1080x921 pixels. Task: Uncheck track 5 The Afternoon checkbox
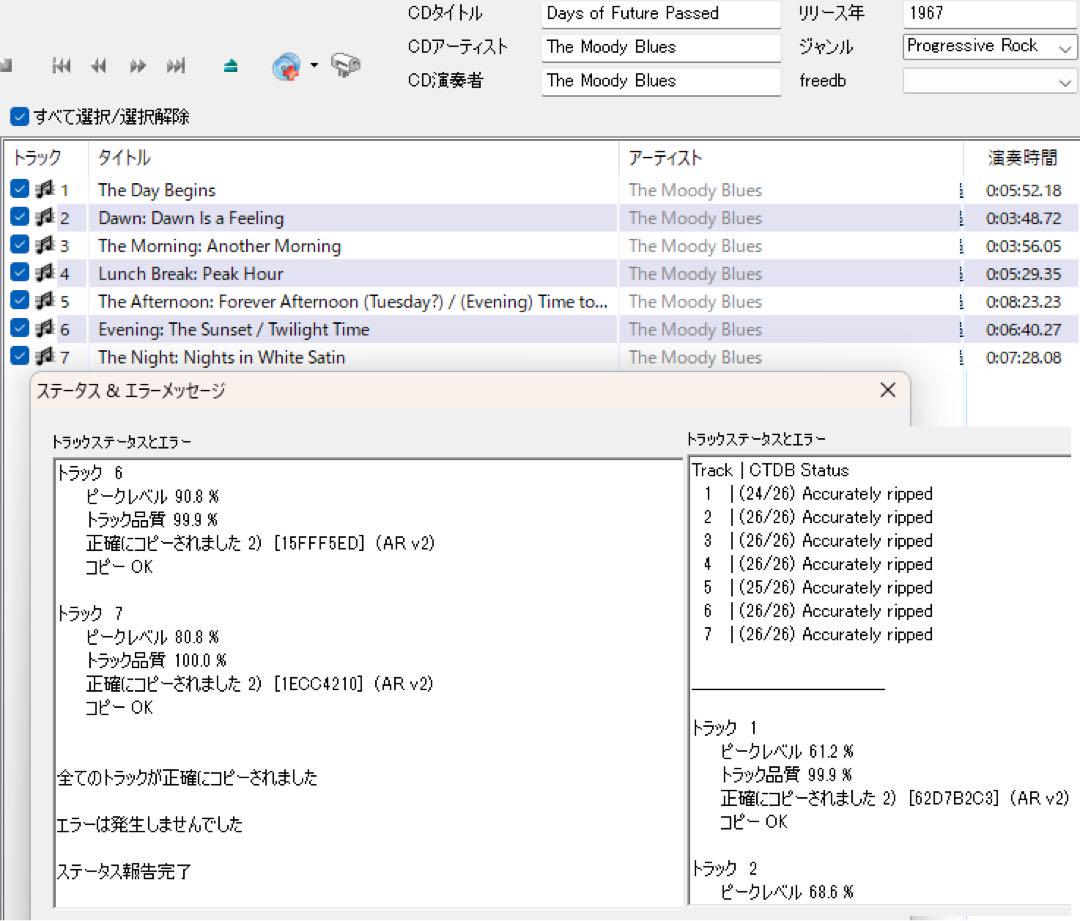coord(20,300)
